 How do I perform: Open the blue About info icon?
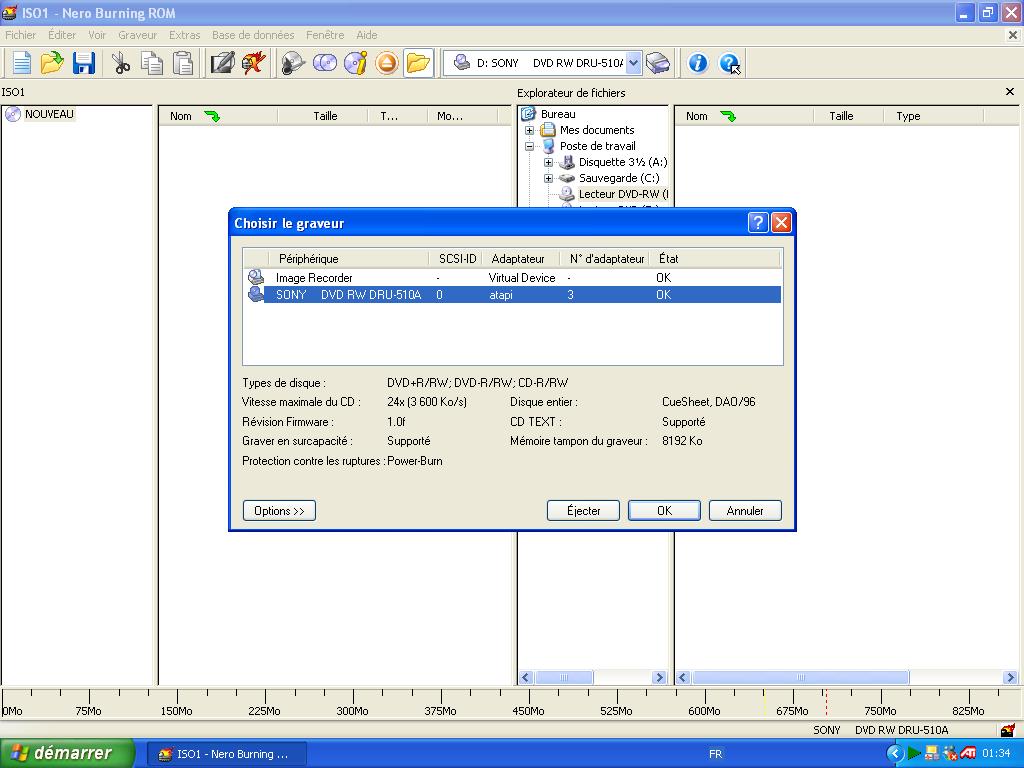(x=697, y=63)
